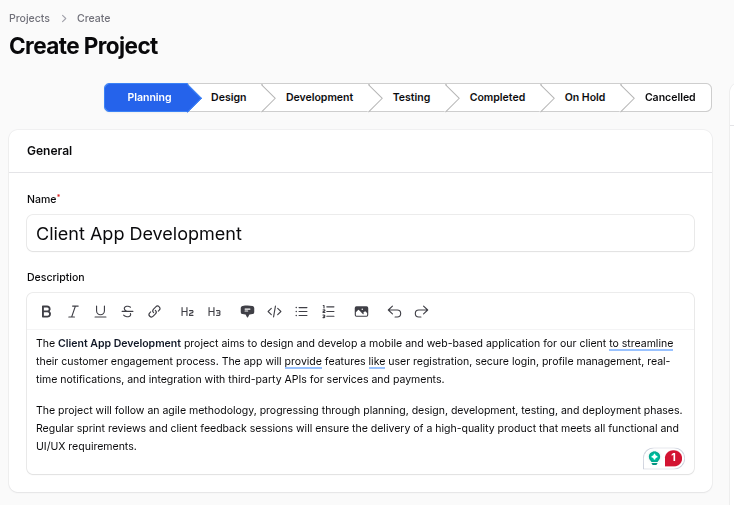Click the underlined word "provide"
This screenshot has height=505, width=734.
tap(303, 361)
